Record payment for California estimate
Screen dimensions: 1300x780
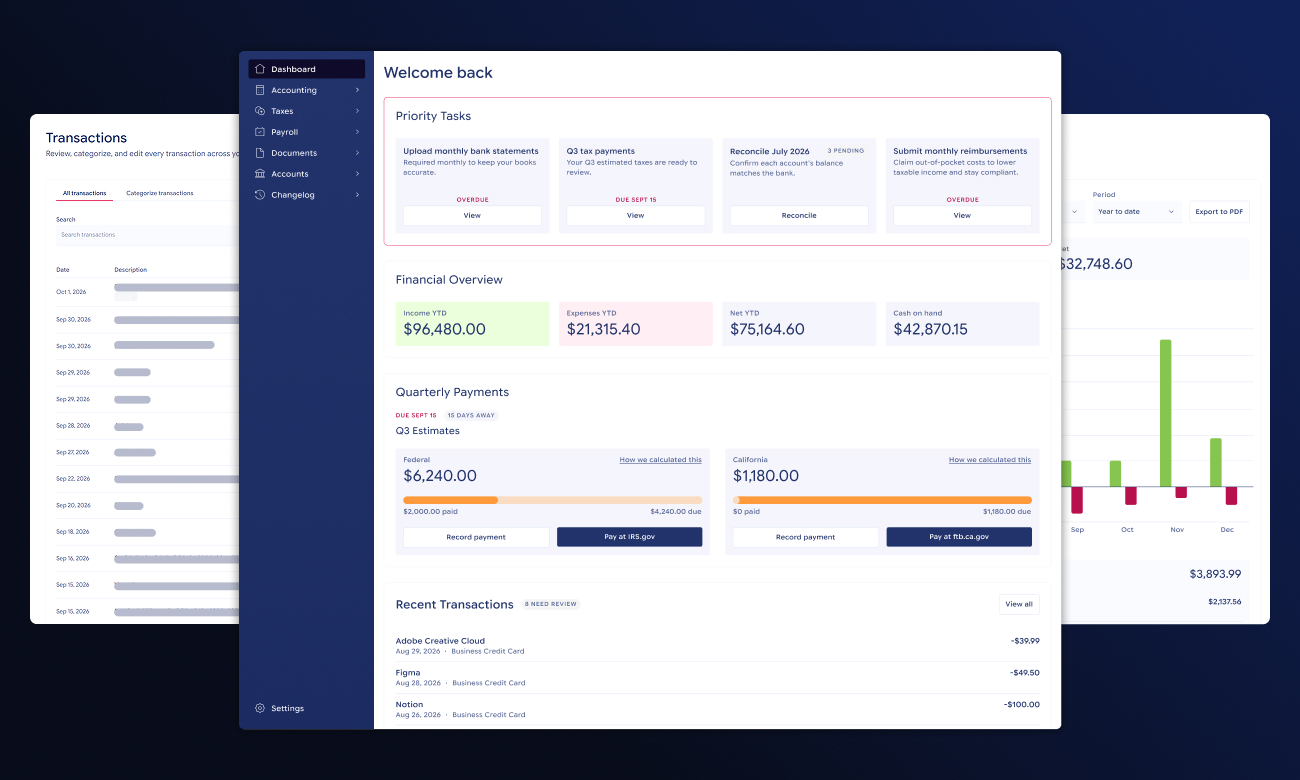[x=806, y=537]
